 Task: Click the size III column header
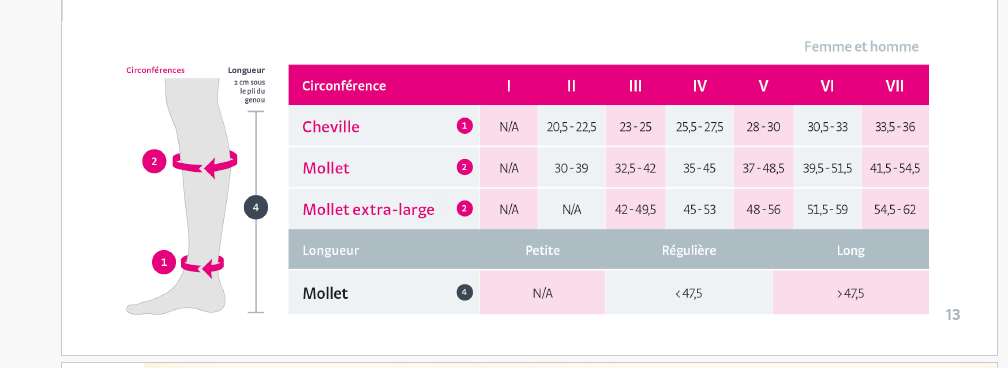(635, 86)
